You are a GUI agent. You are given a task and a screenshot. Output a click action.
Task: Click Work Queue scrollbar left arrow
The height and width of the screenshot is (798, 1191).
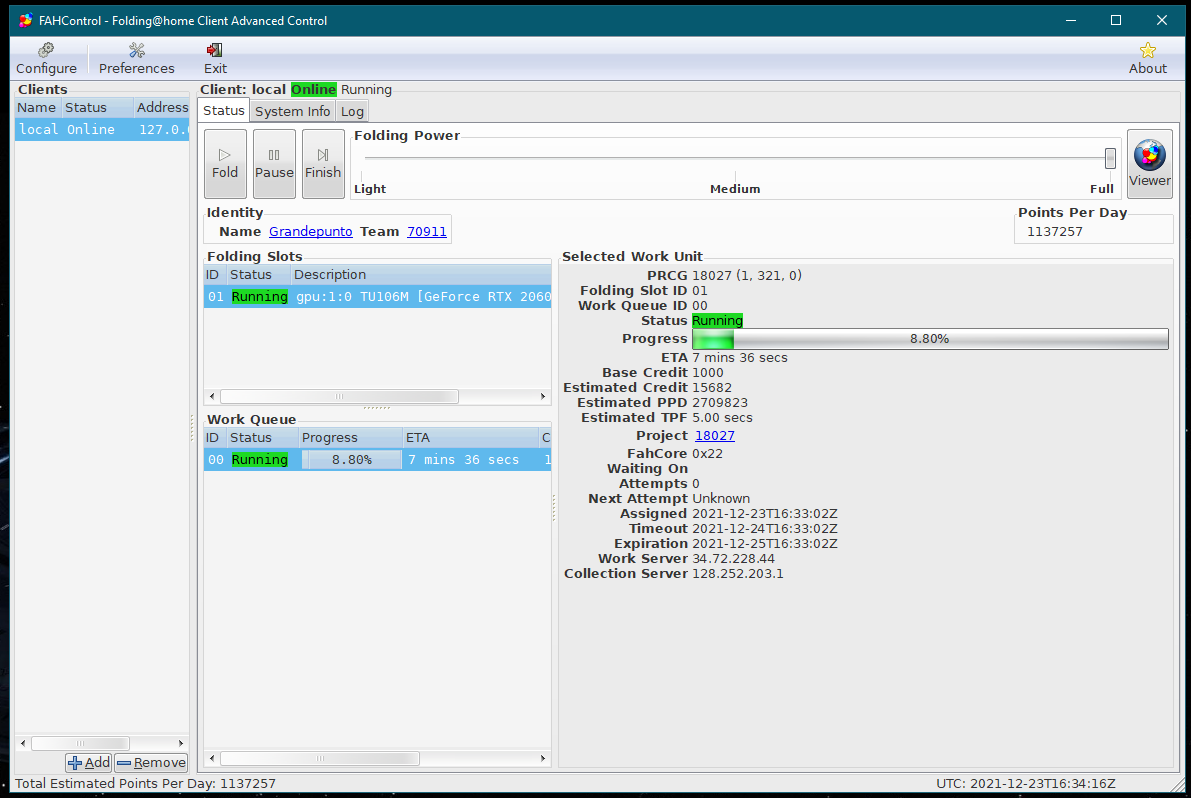pos(213,758)
